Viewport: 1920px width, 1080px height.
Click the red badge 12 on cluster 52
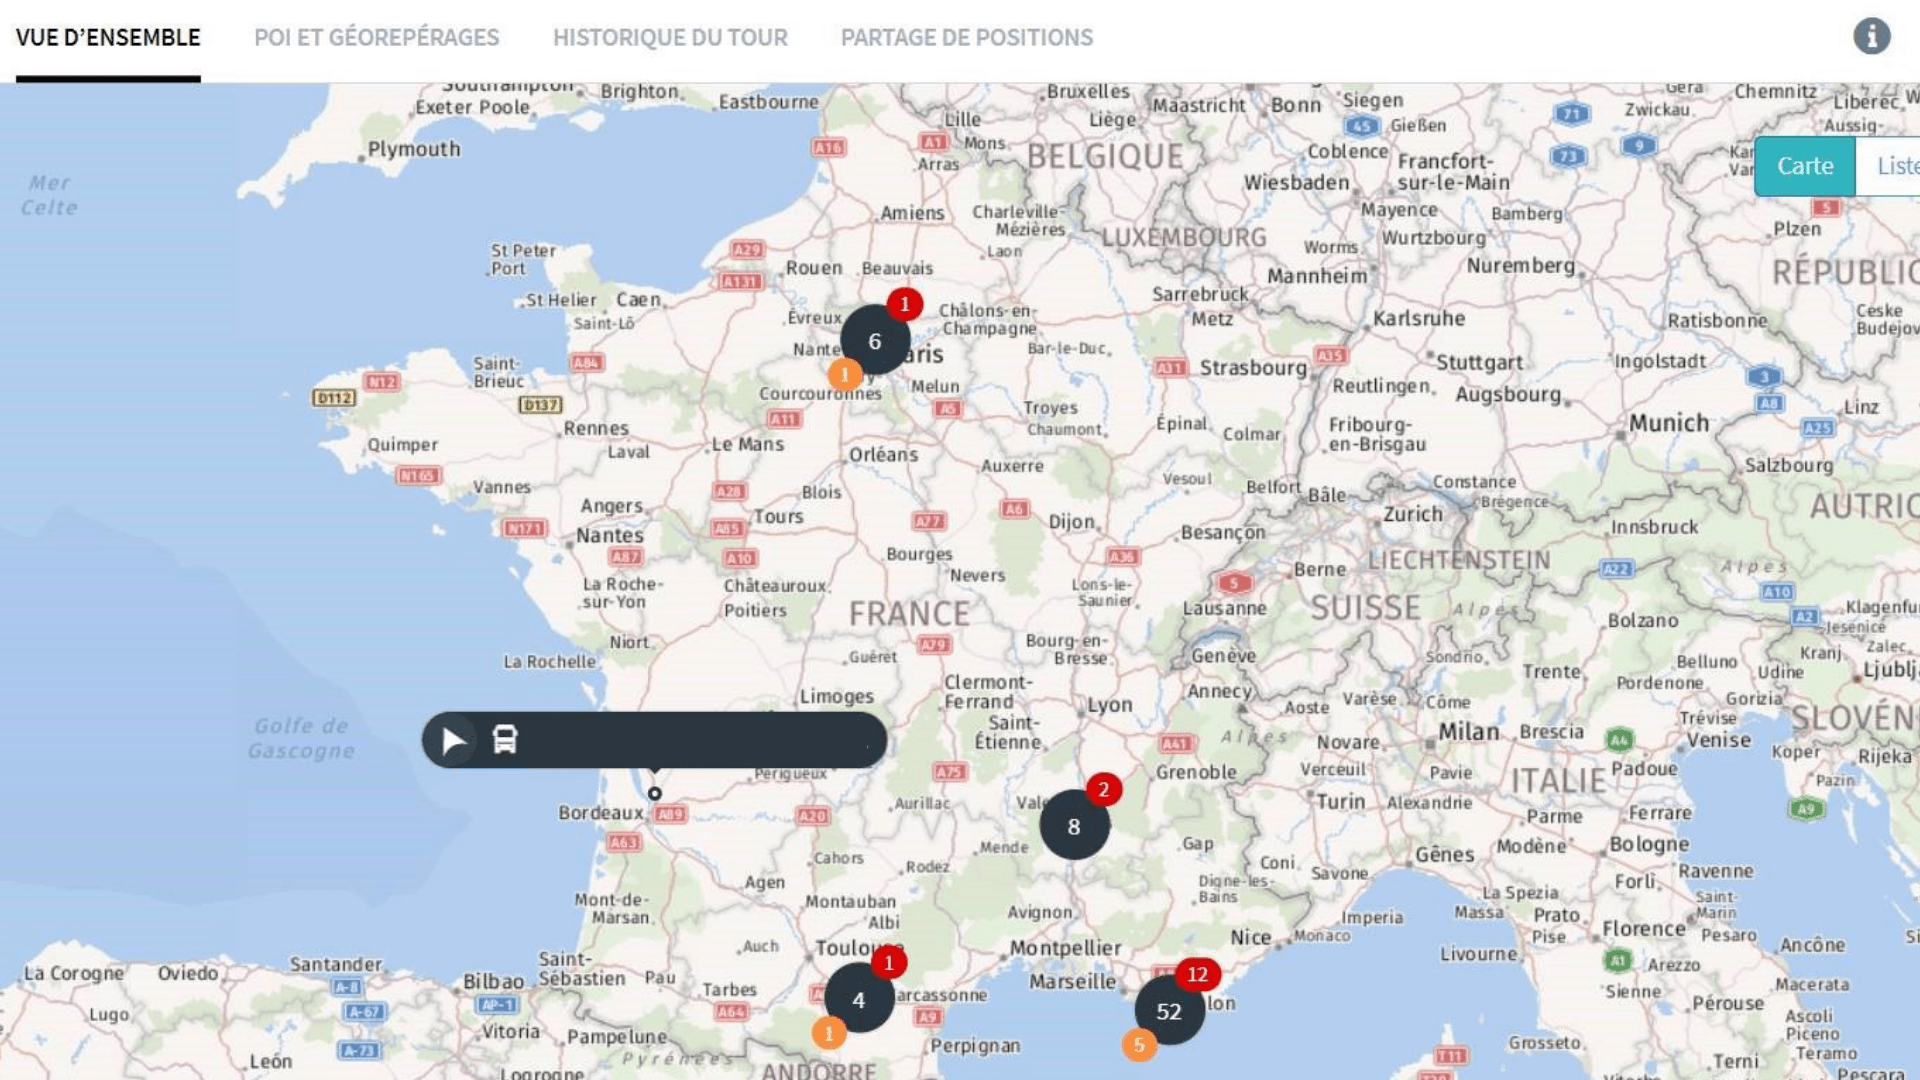pos(1197,974)
